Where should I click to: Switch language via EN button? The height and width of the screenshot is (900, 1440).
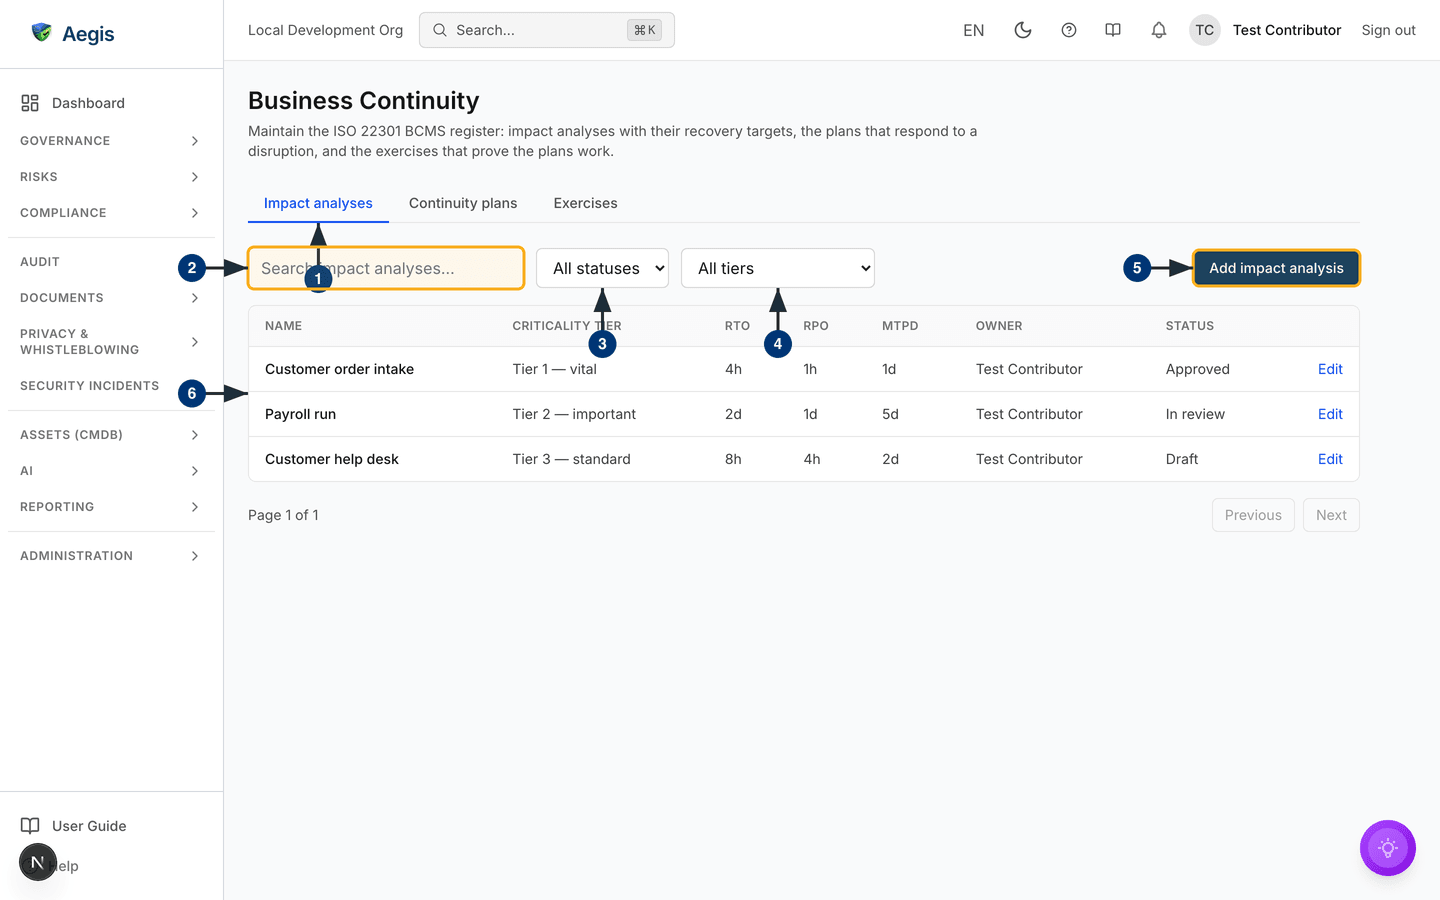(x=973, y=30)
